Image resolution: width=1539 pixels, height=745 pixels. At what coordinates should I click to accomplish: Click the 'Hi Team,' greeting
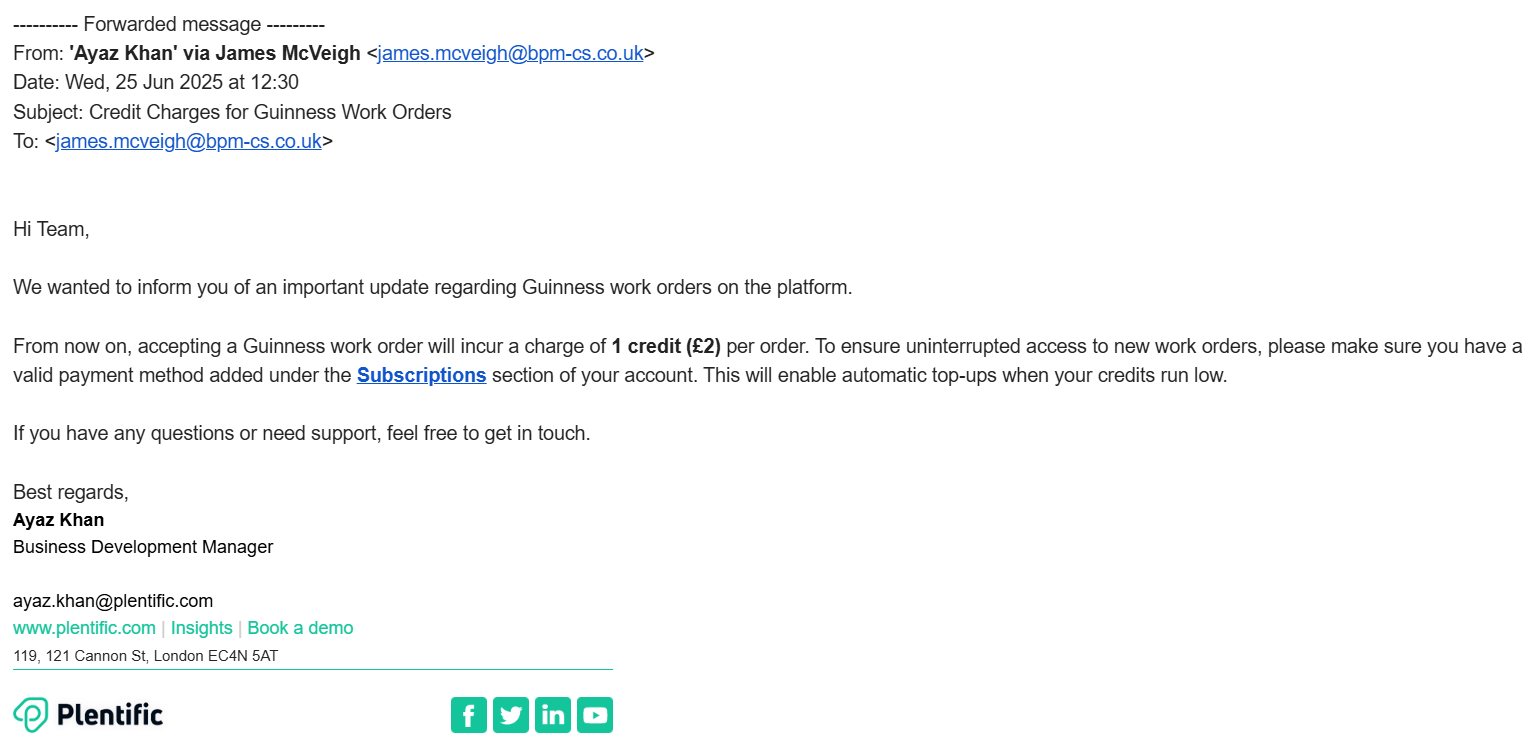pos(51,229)
